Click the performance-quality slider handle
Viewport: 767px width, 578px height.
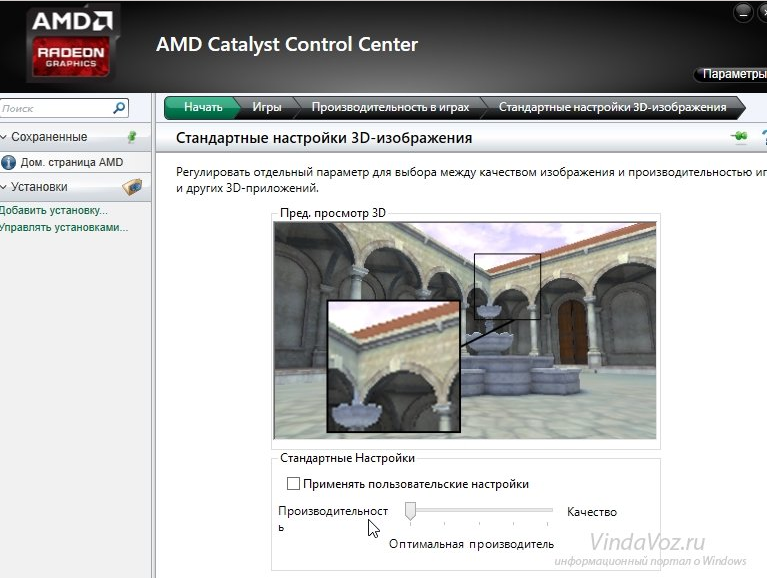tap(410, 511)
